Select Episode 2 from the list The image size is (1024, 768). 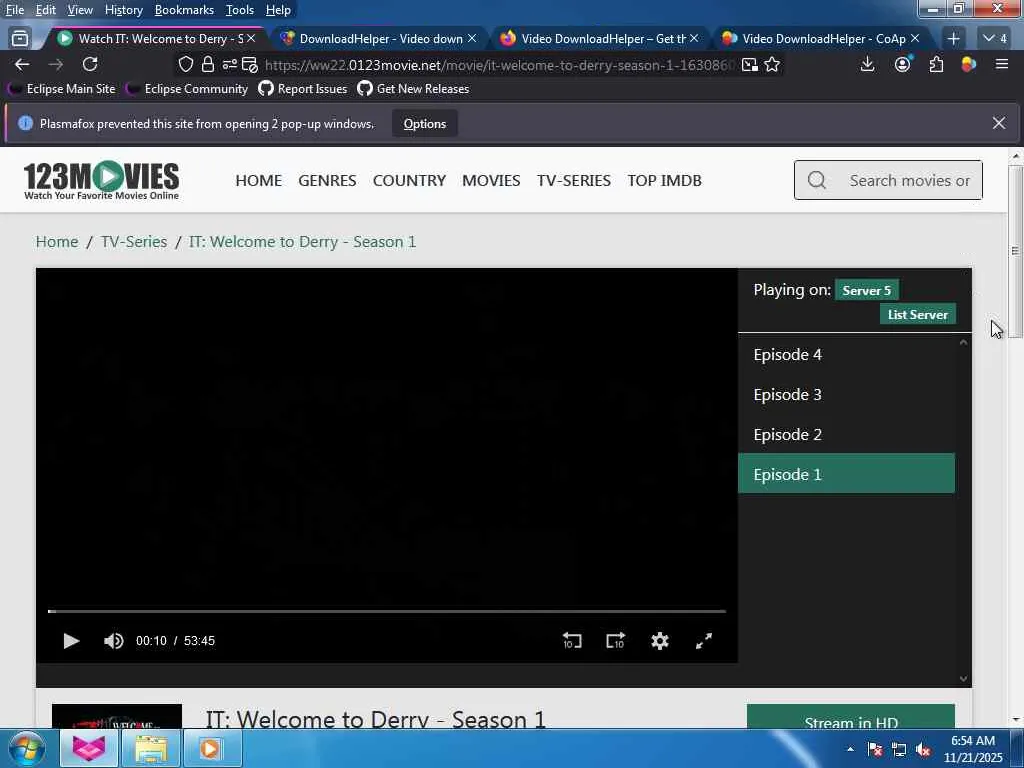coord(846,434)
